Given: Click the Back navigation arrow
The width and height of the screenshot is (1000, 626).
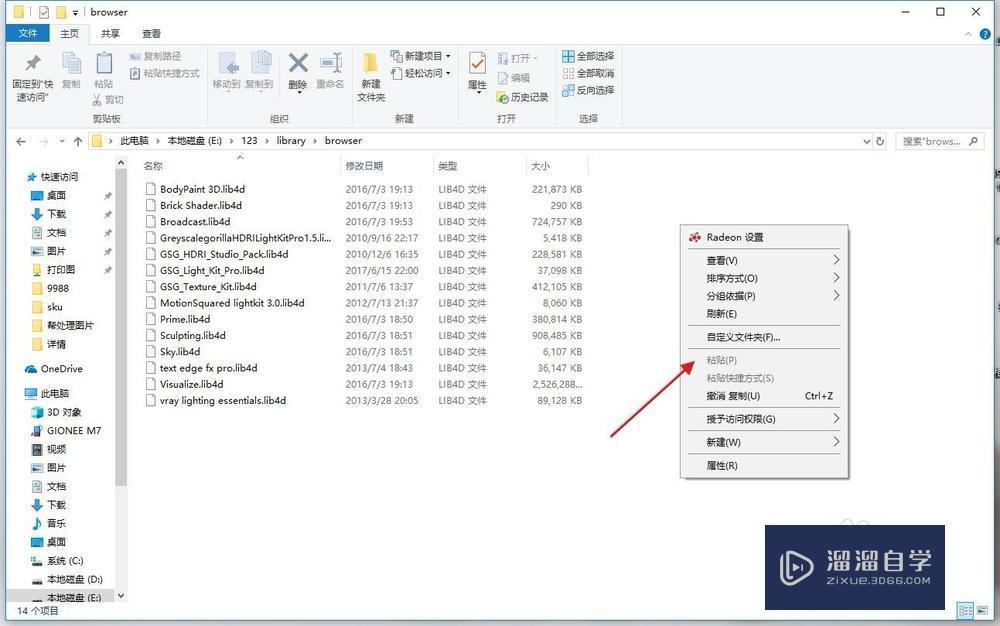Looking at the screenshot, I should coord(21,141).
